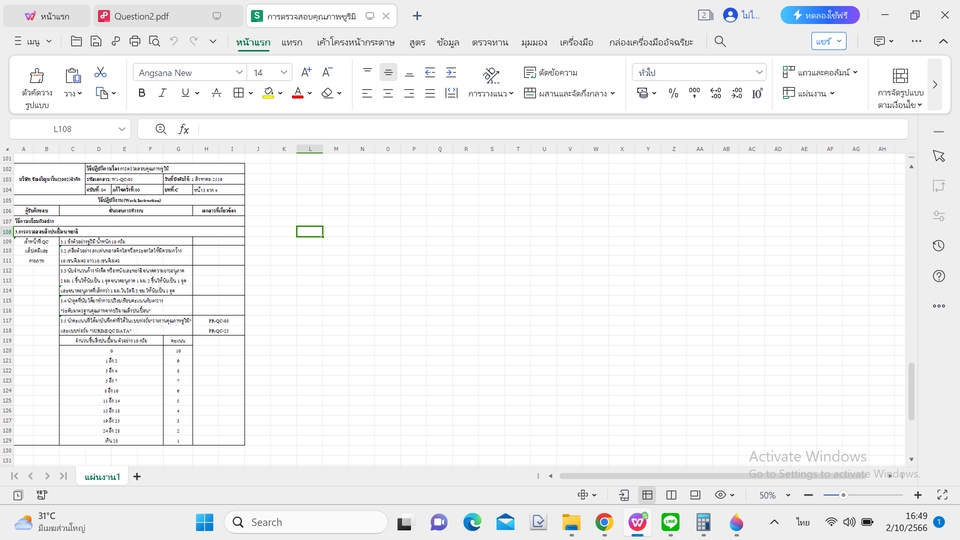
Task: Open the Copy dropdown arrow
Action: click(114, 94)
